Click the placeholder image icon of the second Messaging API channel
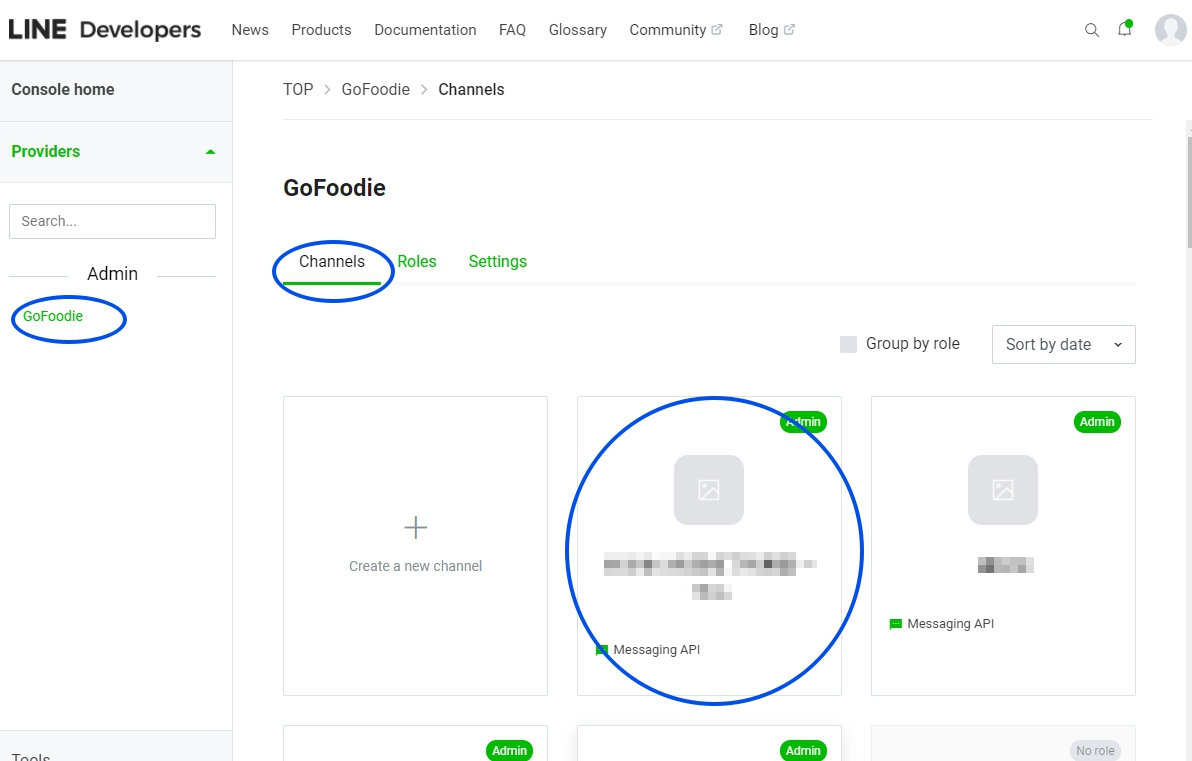Screen dimensions: 1192x761 coord(1003,490)
